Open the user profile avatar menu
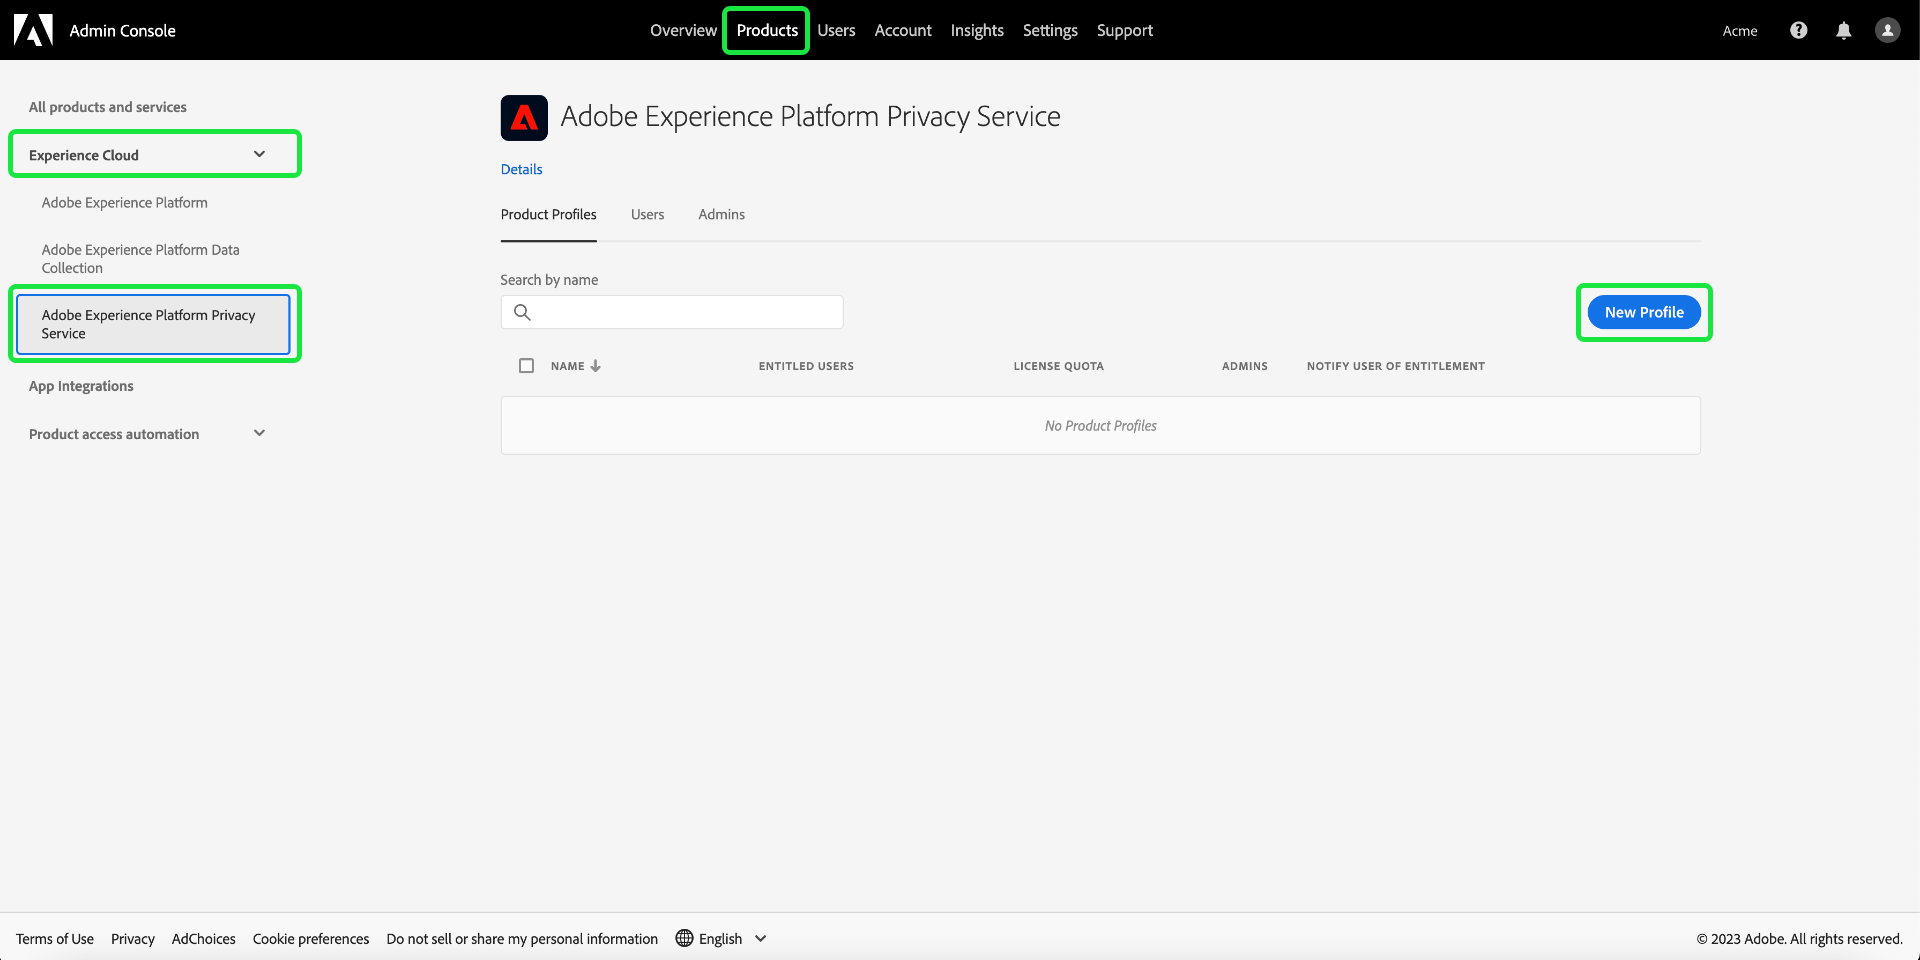Viewport: 1920px width, 960px height. tap(1887, 30)
